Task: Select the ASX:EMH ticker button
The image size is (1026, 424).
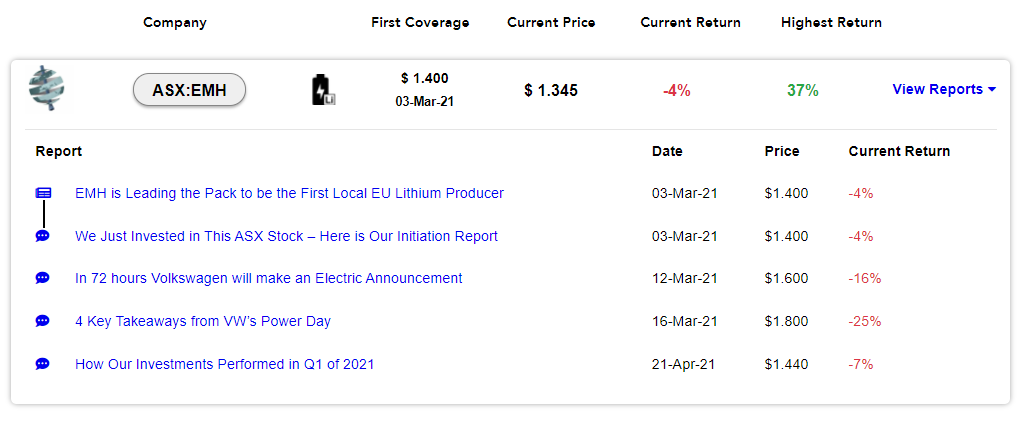Action: click(189, 90)
